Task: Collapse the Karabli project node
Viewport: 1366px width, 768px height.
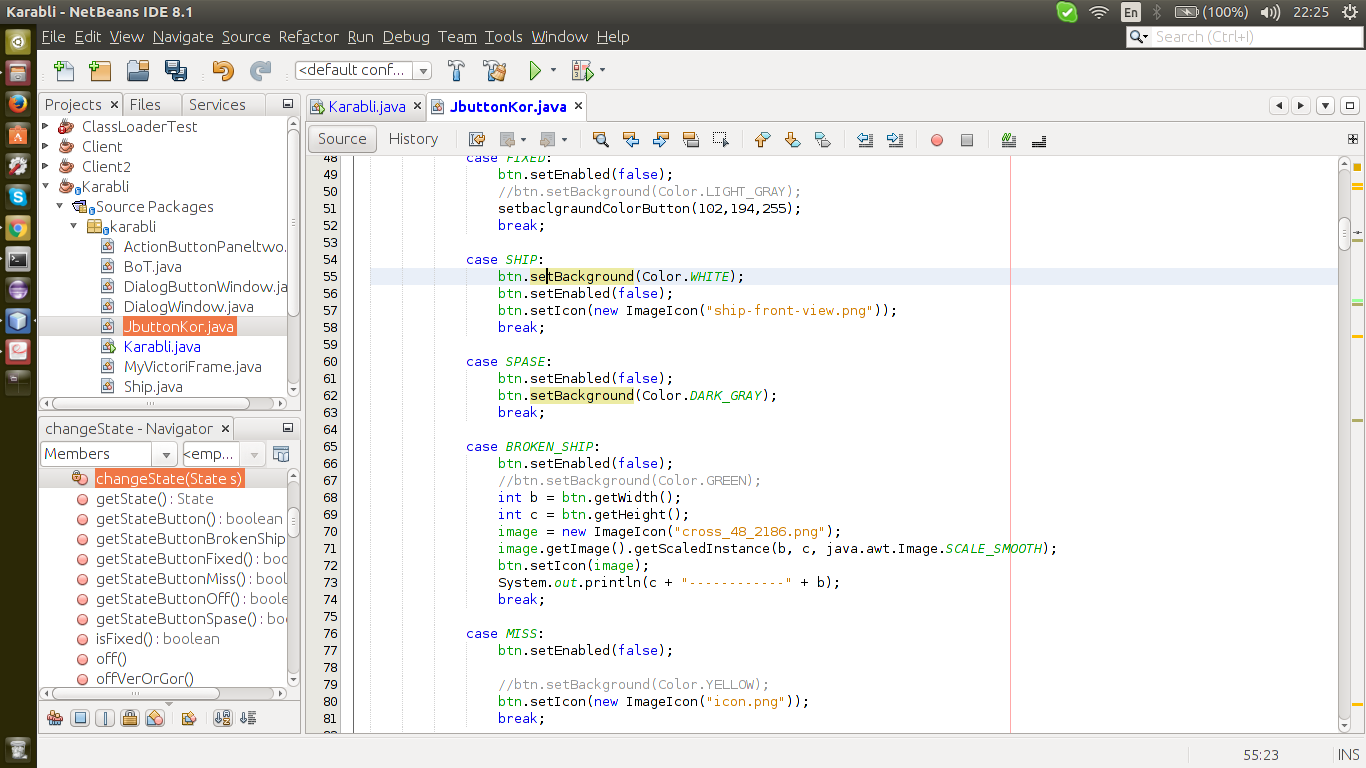Action: point(46,186)
